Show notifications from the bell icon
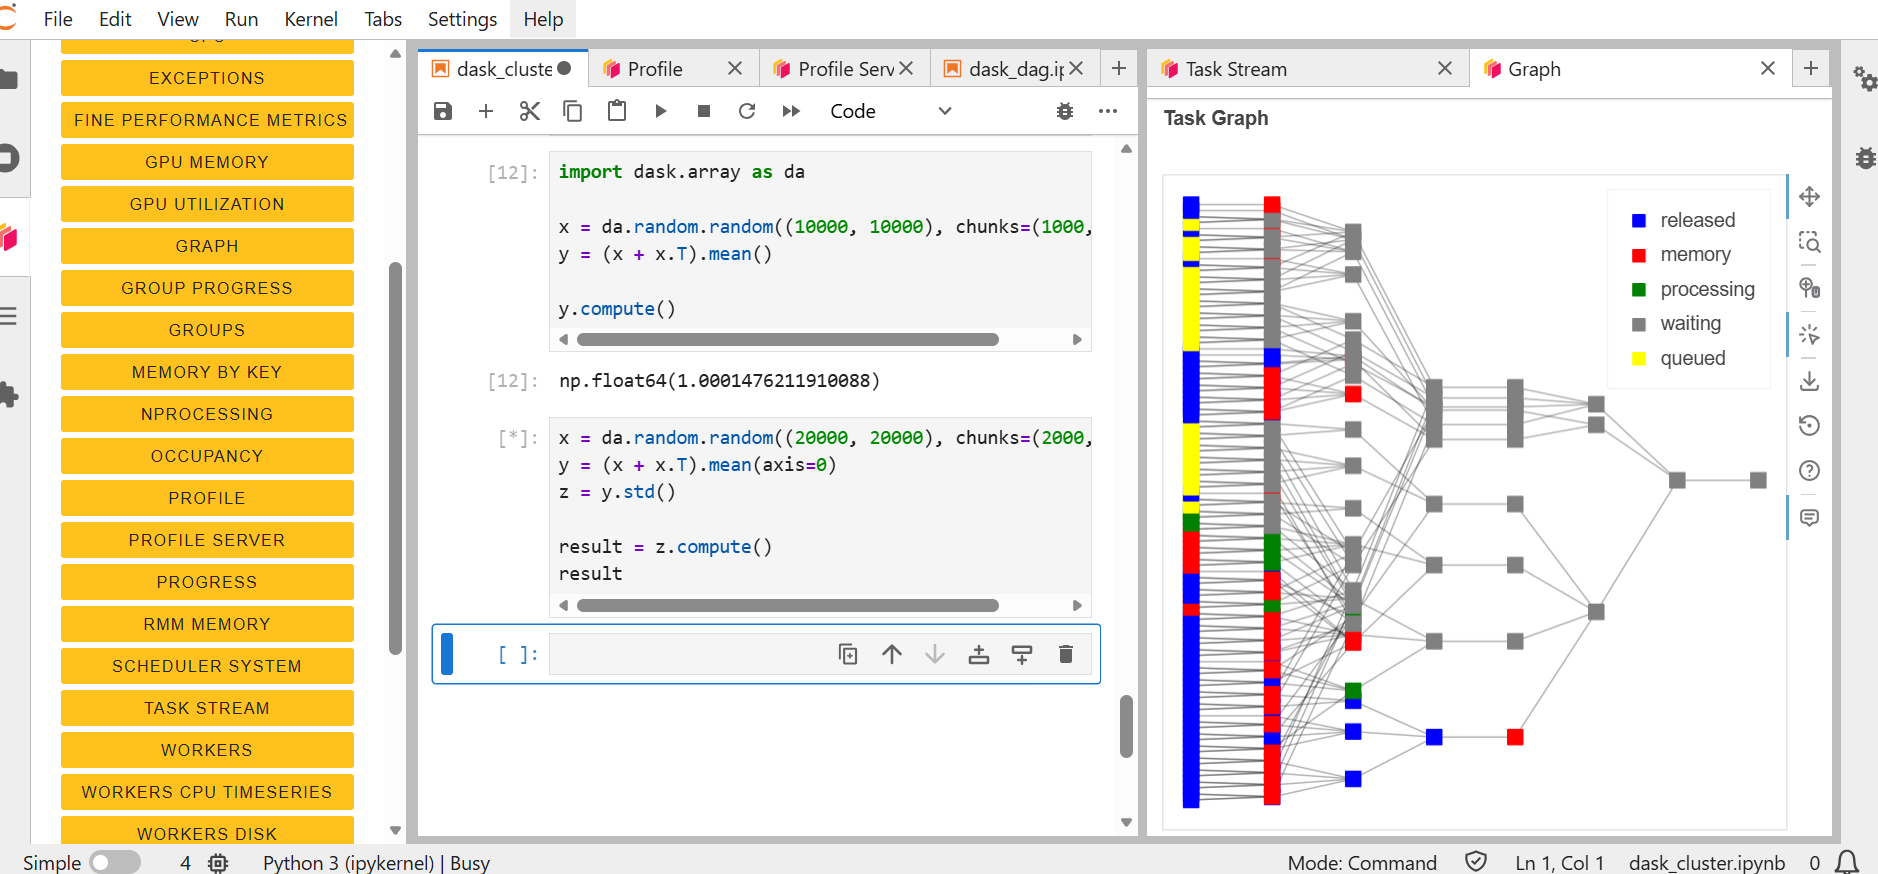Image resolution: width=1878 pixels, height=874 pixels. click(1848, 862)
